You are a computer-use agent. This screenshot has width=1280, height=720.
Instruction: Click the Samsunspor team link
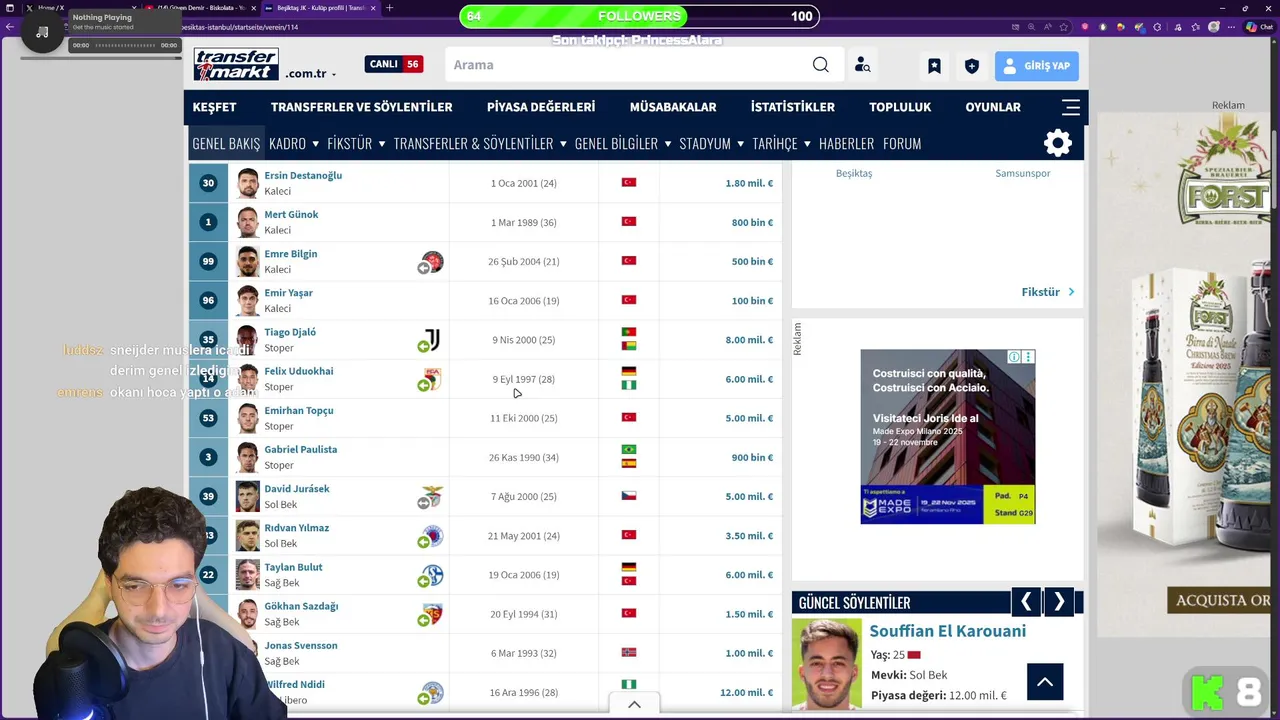(1023, 173)
